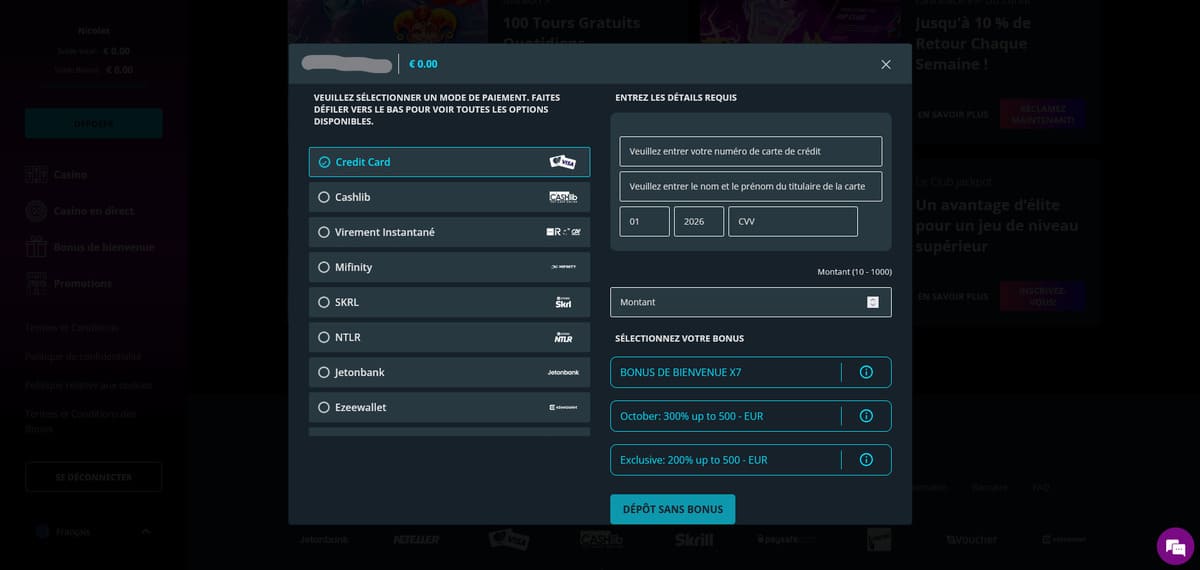Image resolution: width=1200 pixels, height=570 pixels.
Task: Select the Cashlib payment method
Action: tap(449, 197)
